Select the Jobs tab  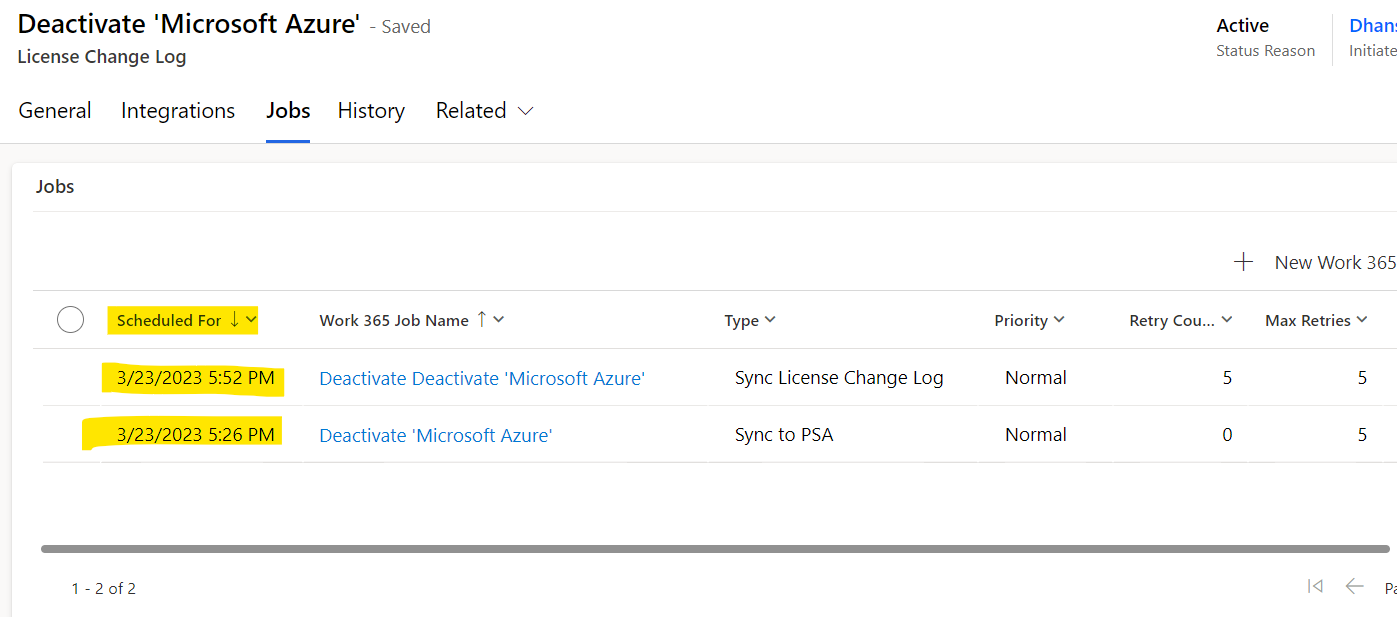click(288, 111)
